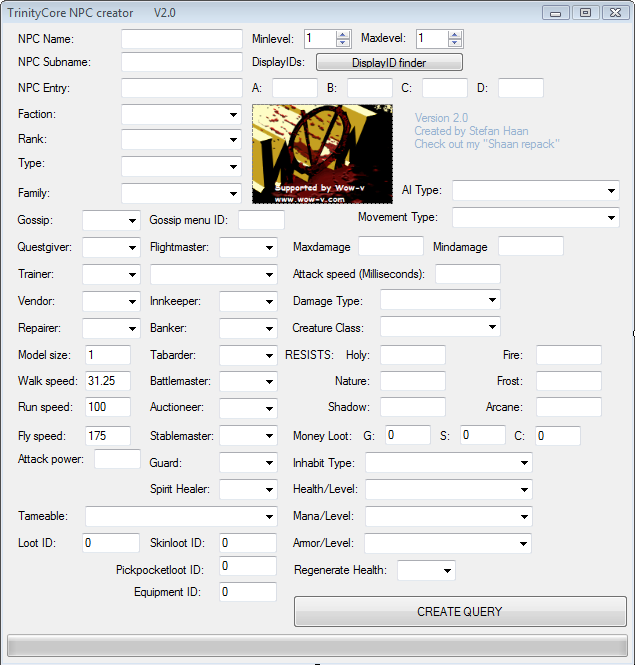This screenshot has width=636, height=665.
Task: Open the Auctioneer dropdown
Action: click(248, 408)
